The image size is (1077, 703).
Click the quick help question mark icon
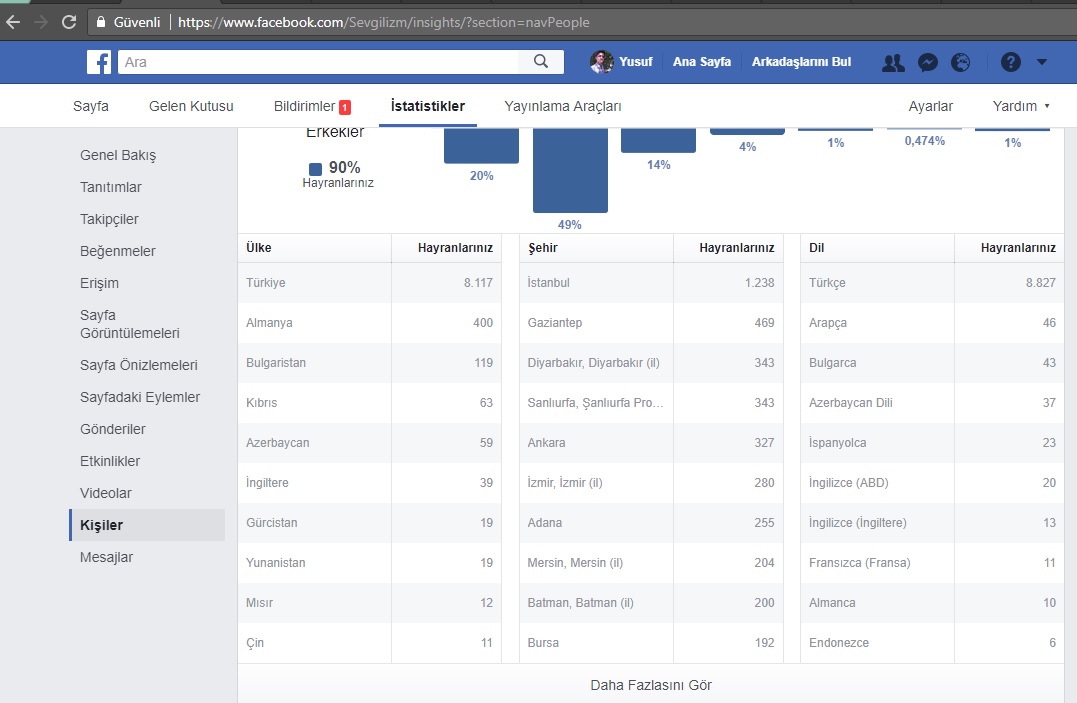click(1010, 63)
